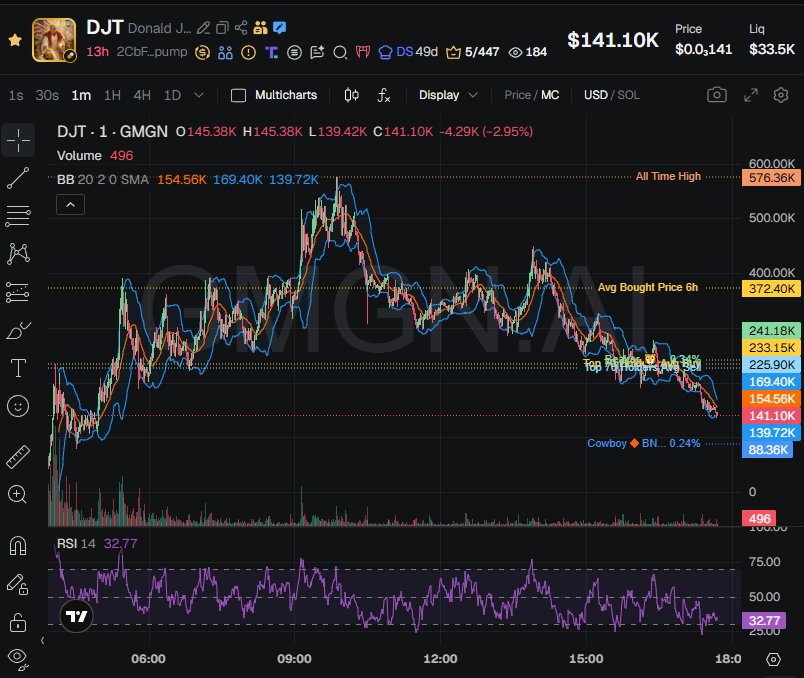Image resolution: width=804 pixels, height=678 pixels.
Task: Select the forecasting position tool
Action: coord(18,292)
